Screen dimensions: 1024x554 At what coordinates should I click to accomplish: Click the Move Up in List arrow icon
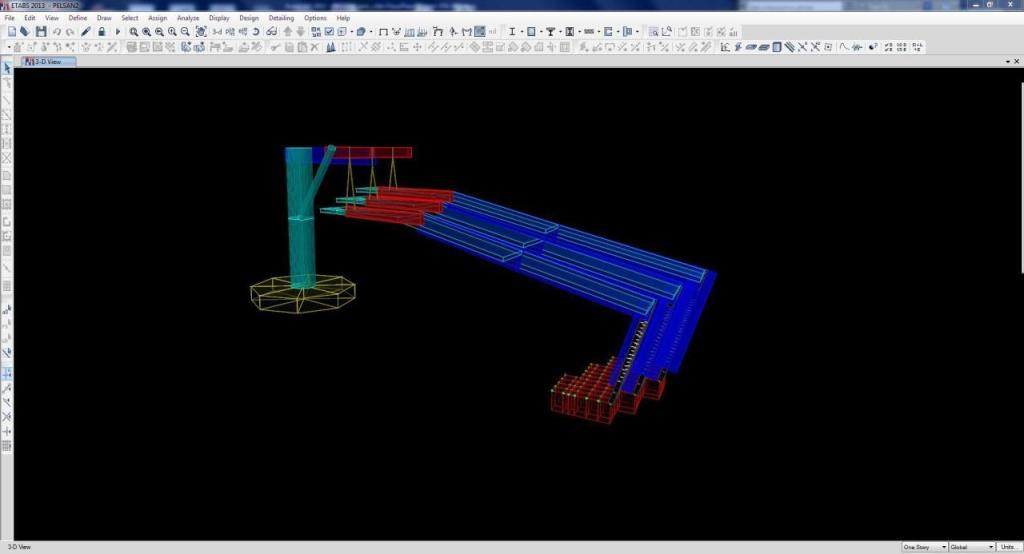tap(286, 32)
